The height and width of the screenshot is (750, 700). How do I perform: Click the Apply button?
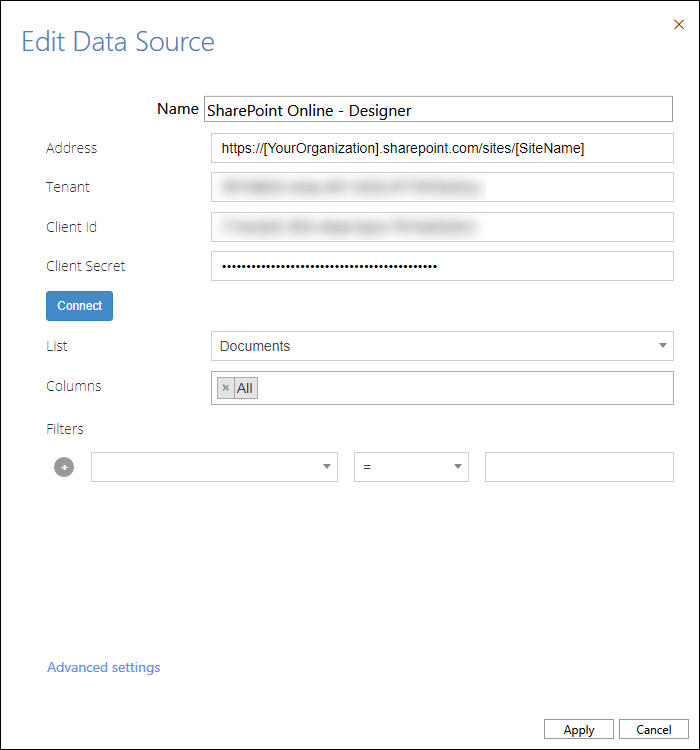pyautogui.click(x=578, y=729)
